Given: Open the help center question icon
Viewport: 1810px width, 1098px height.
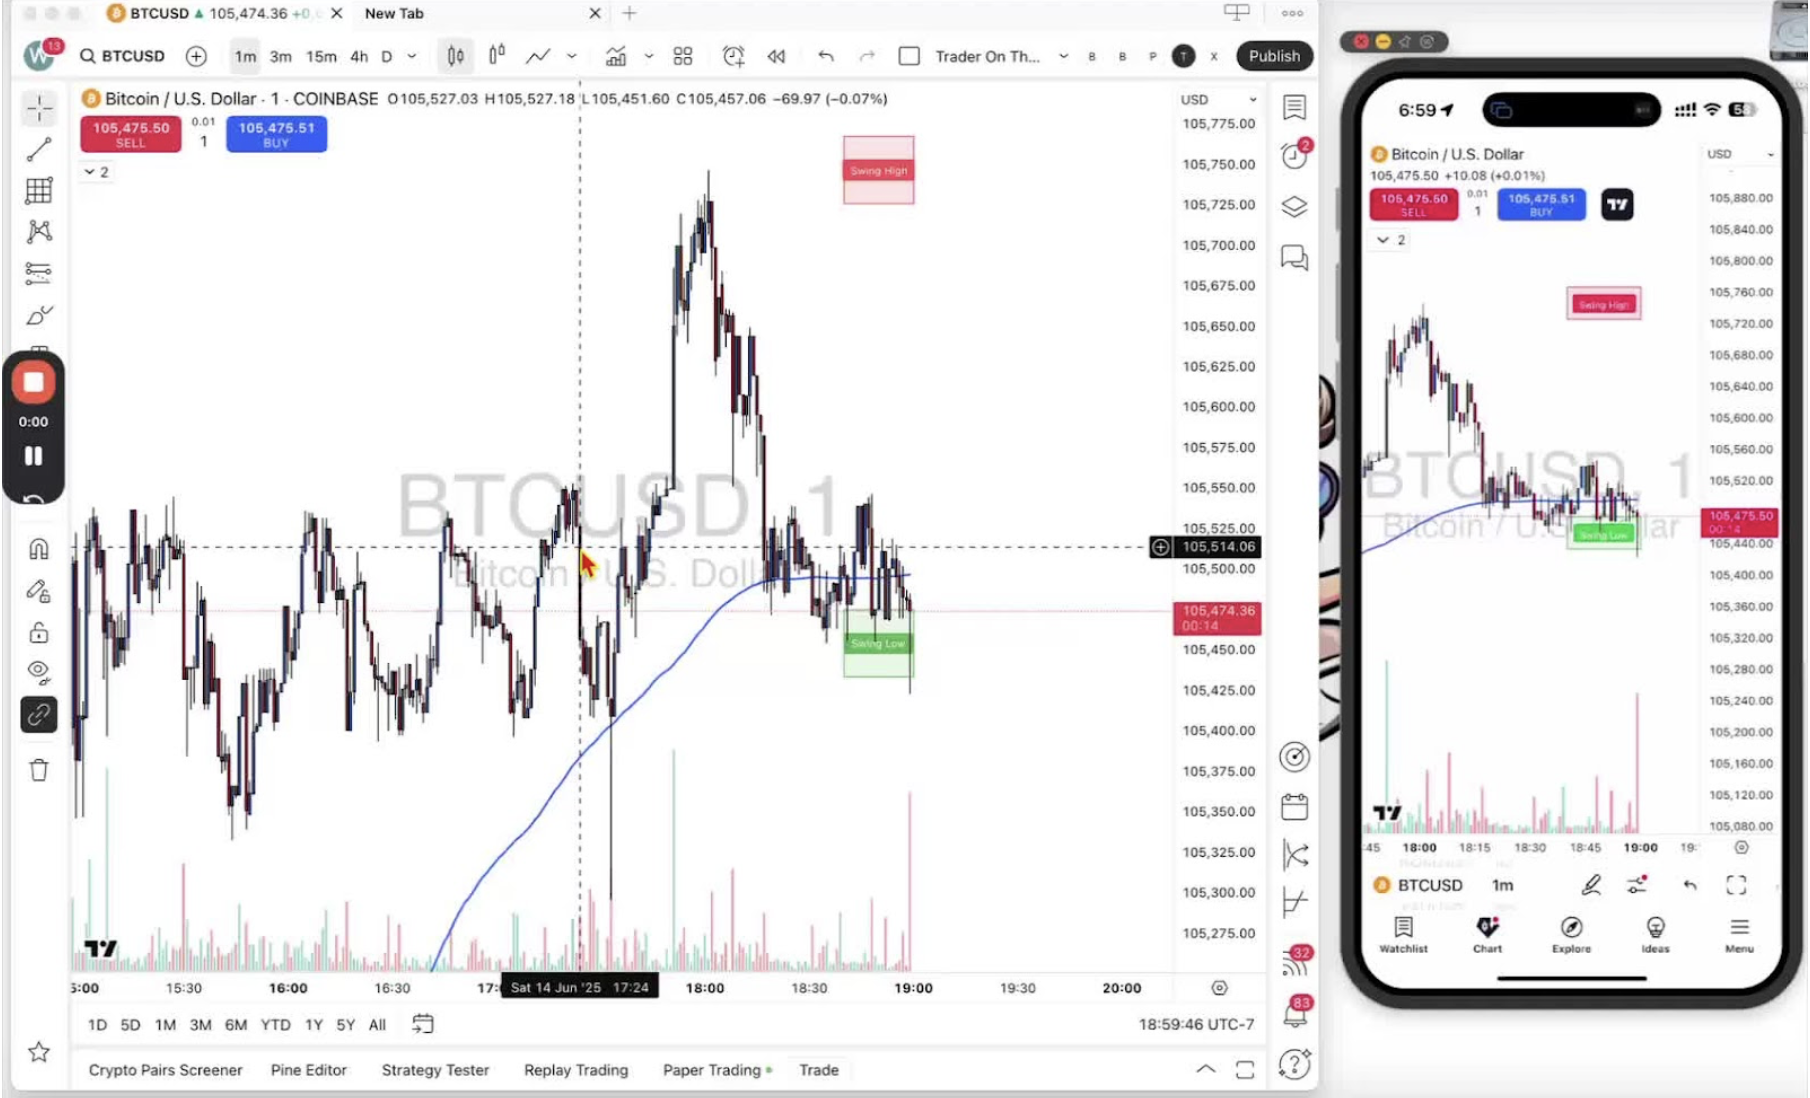Looking at the screenshot, I should coord(1295,1064).
